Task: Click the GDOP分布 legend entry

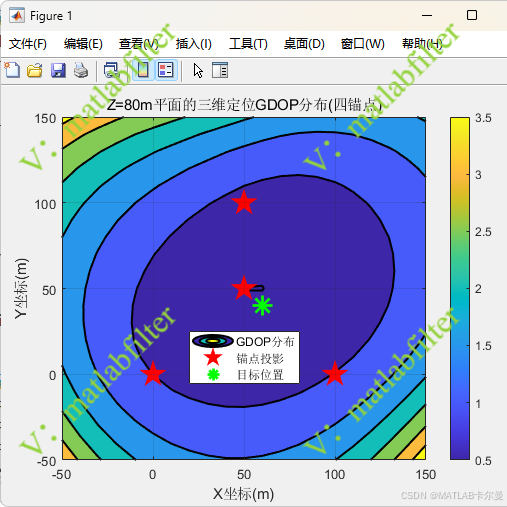Action: tap(244, 341)
